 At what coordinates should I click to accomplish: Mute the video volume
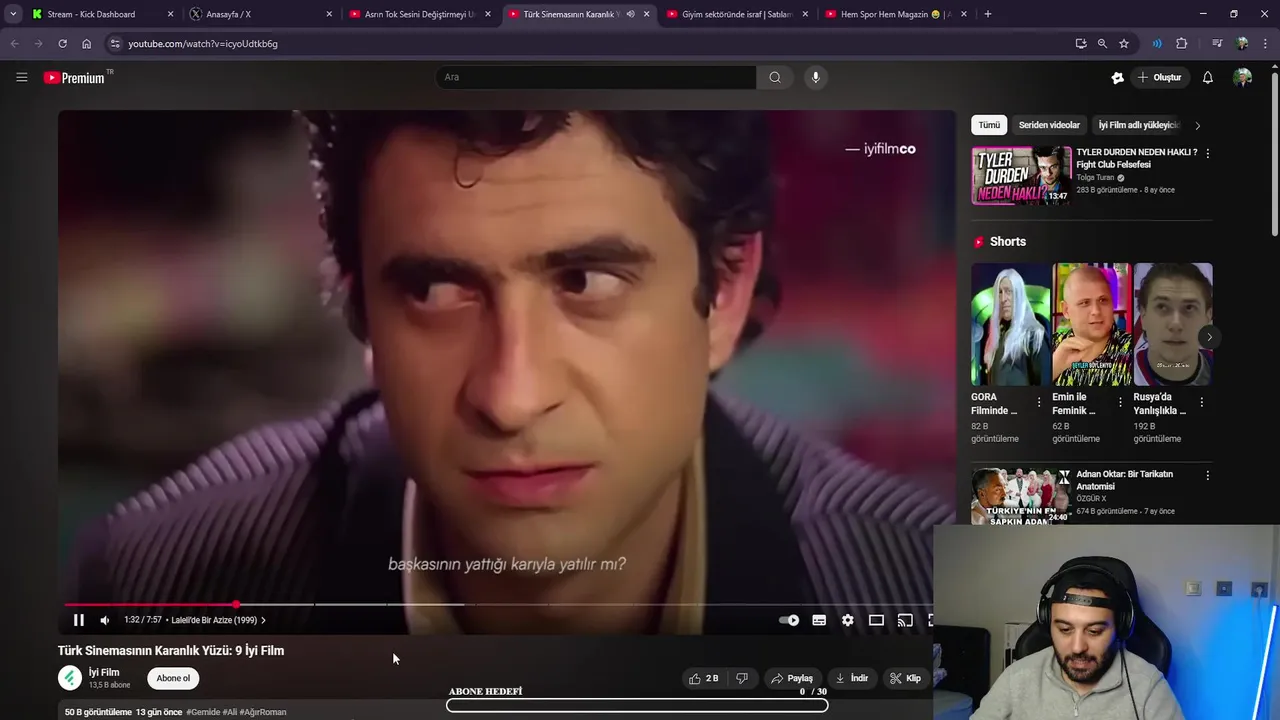104,620
